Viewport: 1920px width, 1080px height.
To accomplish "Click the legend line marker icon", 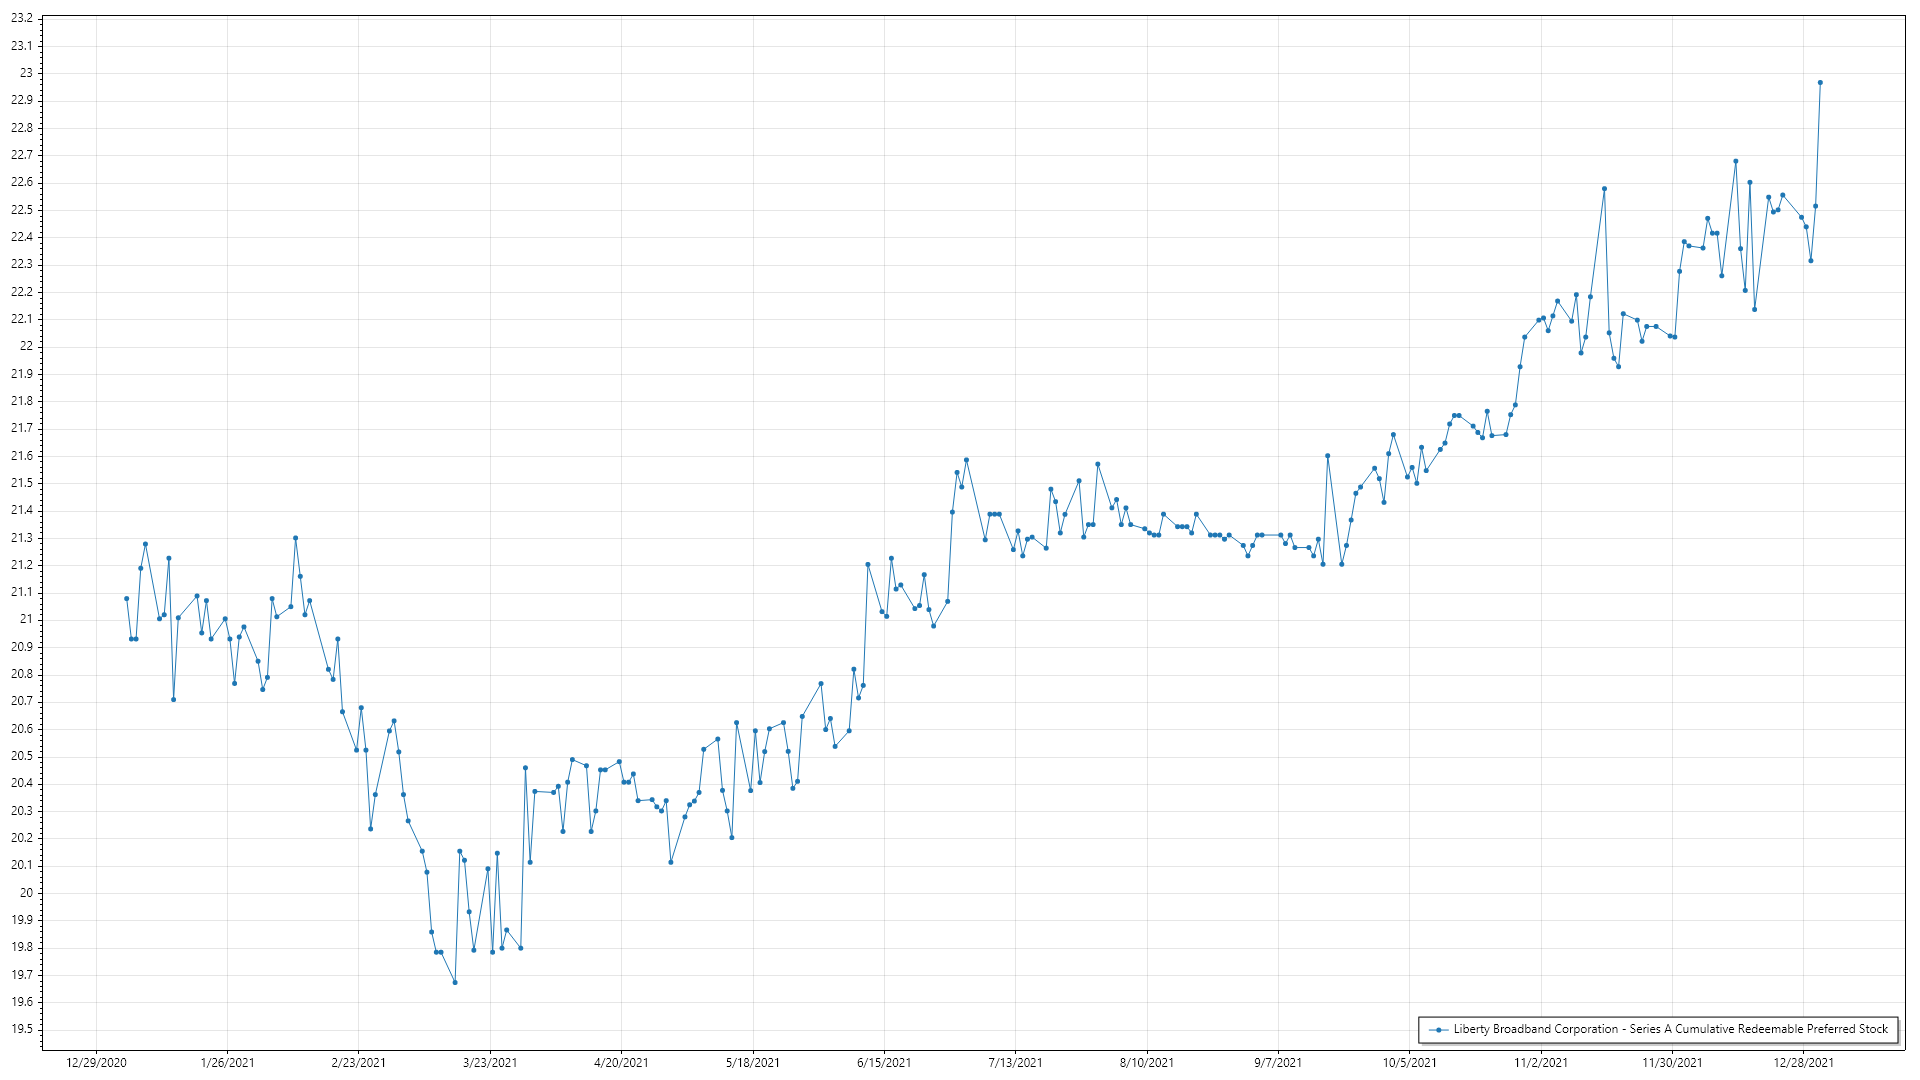I will [x=1438, y=1029].
